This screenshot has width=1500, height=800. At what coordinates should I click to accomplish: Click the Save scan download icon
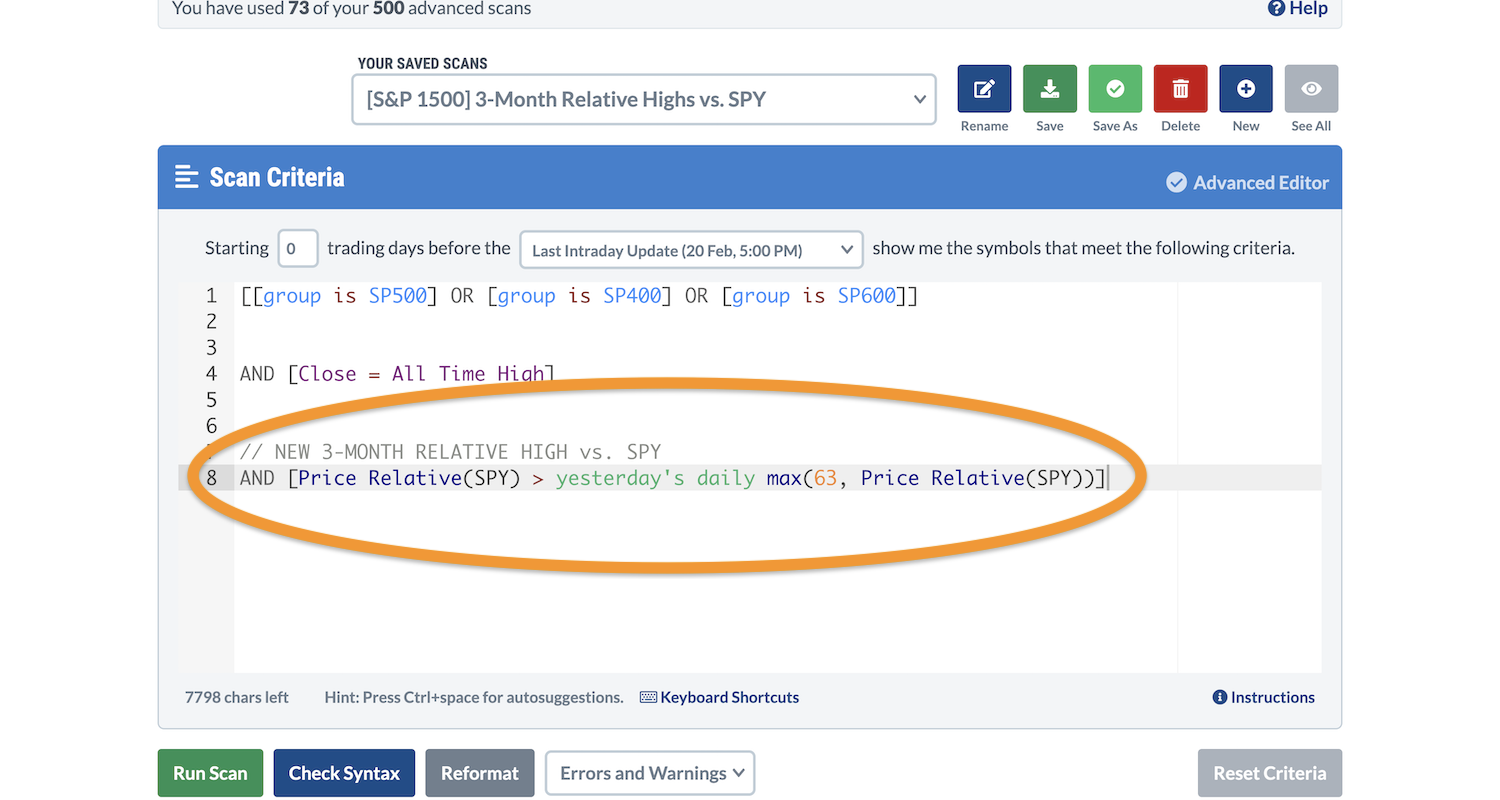click(1049, 89)
